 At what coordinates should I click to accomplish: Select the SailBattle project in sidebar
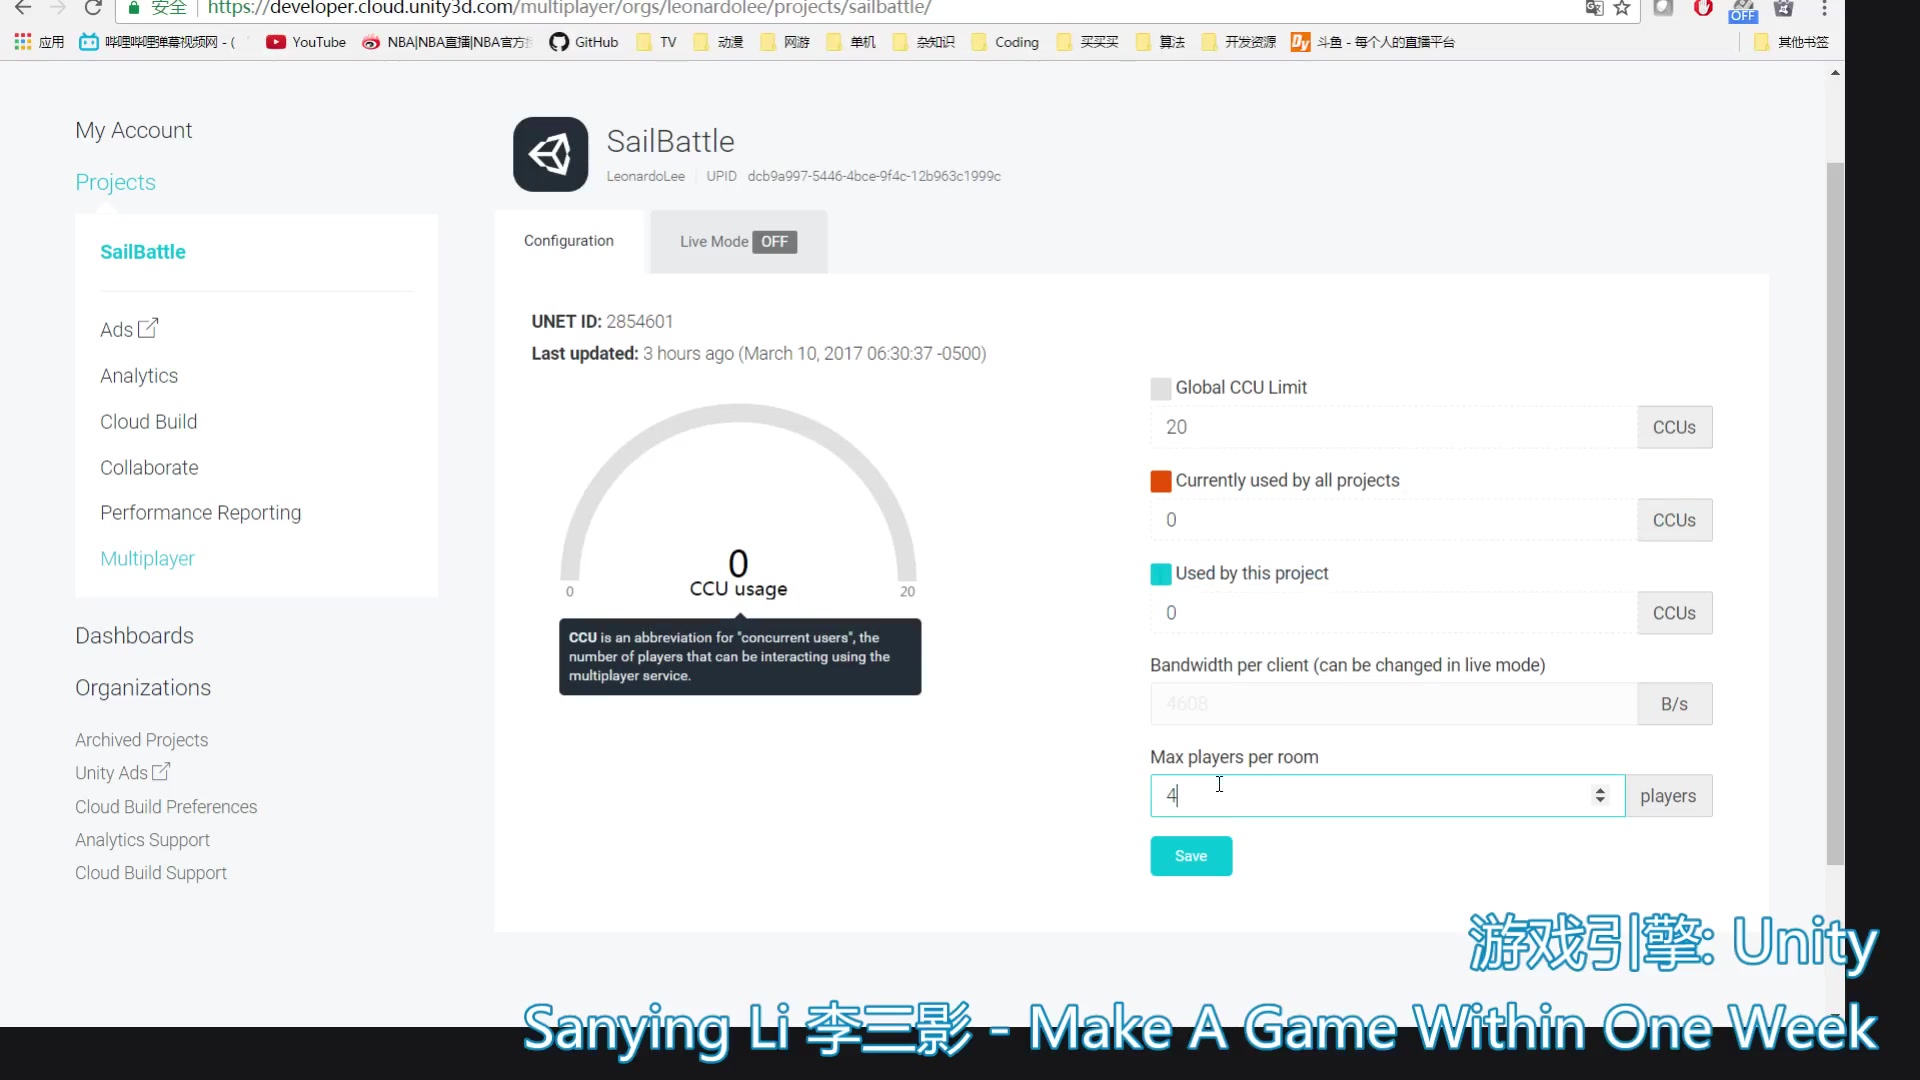click(x=143, y=252)
